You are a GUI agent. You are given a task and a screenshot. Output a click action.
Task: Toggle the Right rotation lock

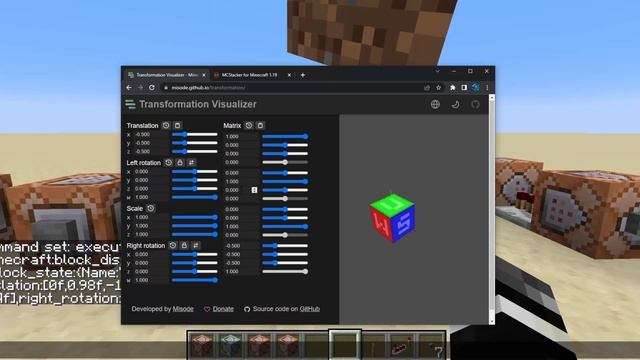pos(184,245)
